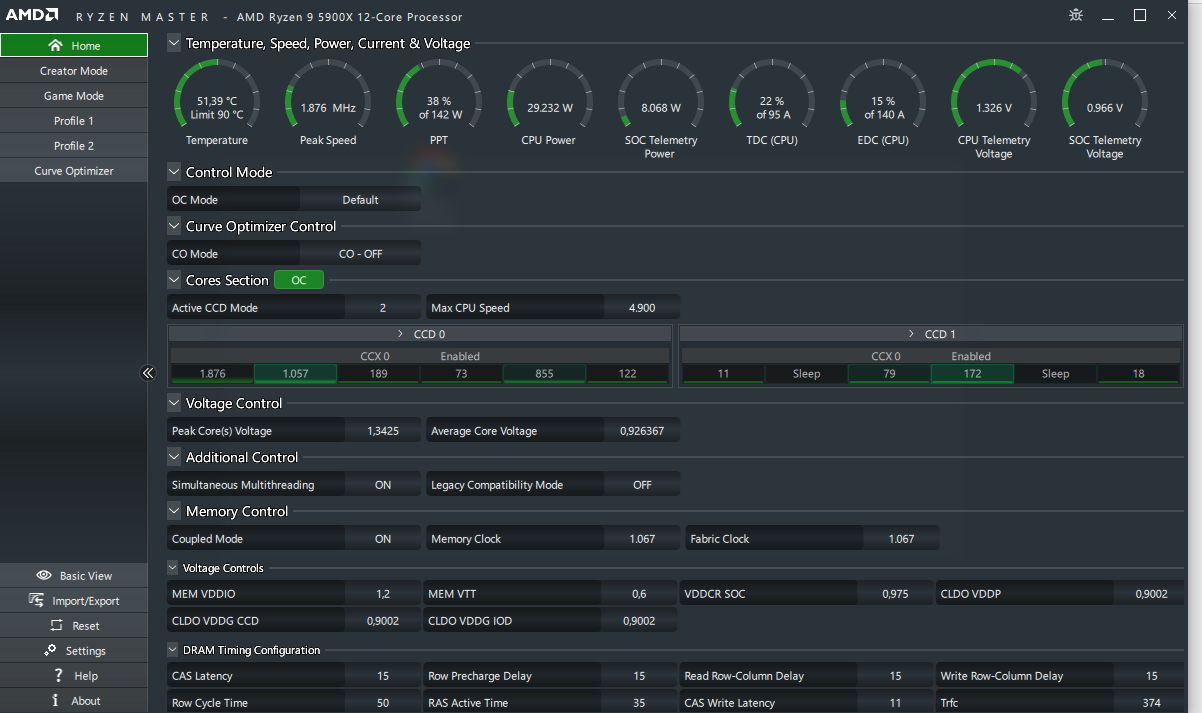Click the green OC button in Cores Section

pyautogui.click(x=299, y=280)
